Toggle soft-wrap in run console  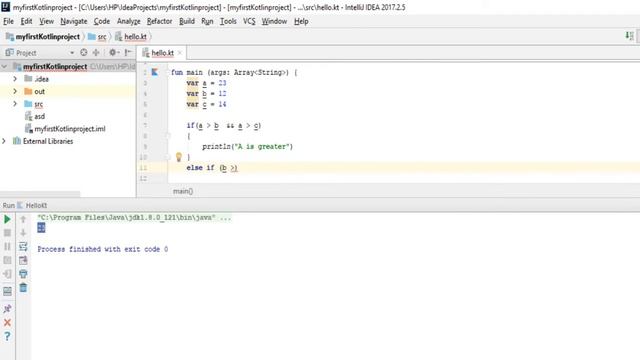pyautogui.click(x=23, y=247)
